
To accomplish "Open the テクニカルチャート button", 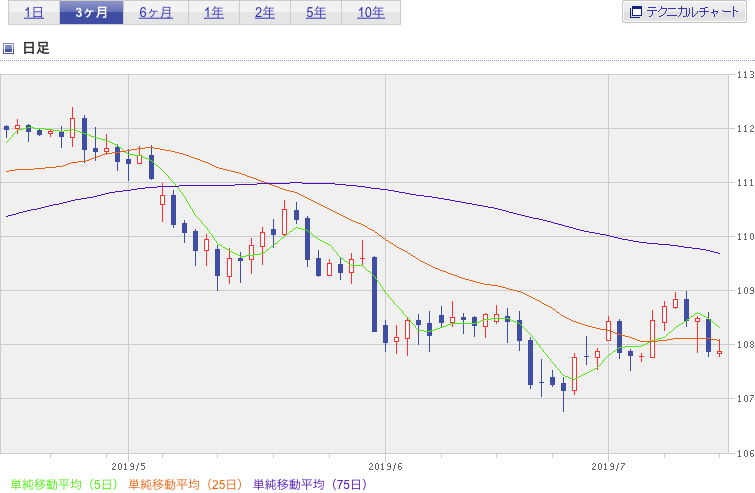I will [684, 12].
